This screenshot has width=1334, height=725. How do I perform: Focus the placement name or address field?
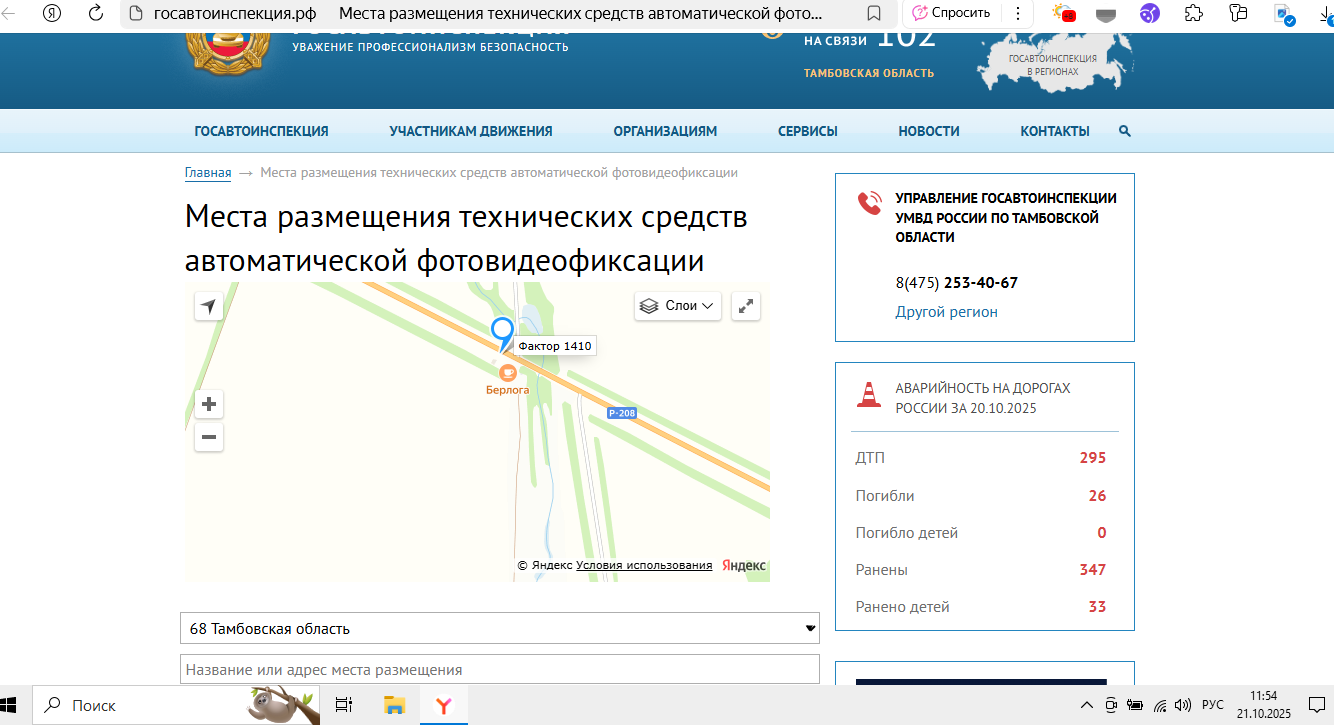[499, 669]
